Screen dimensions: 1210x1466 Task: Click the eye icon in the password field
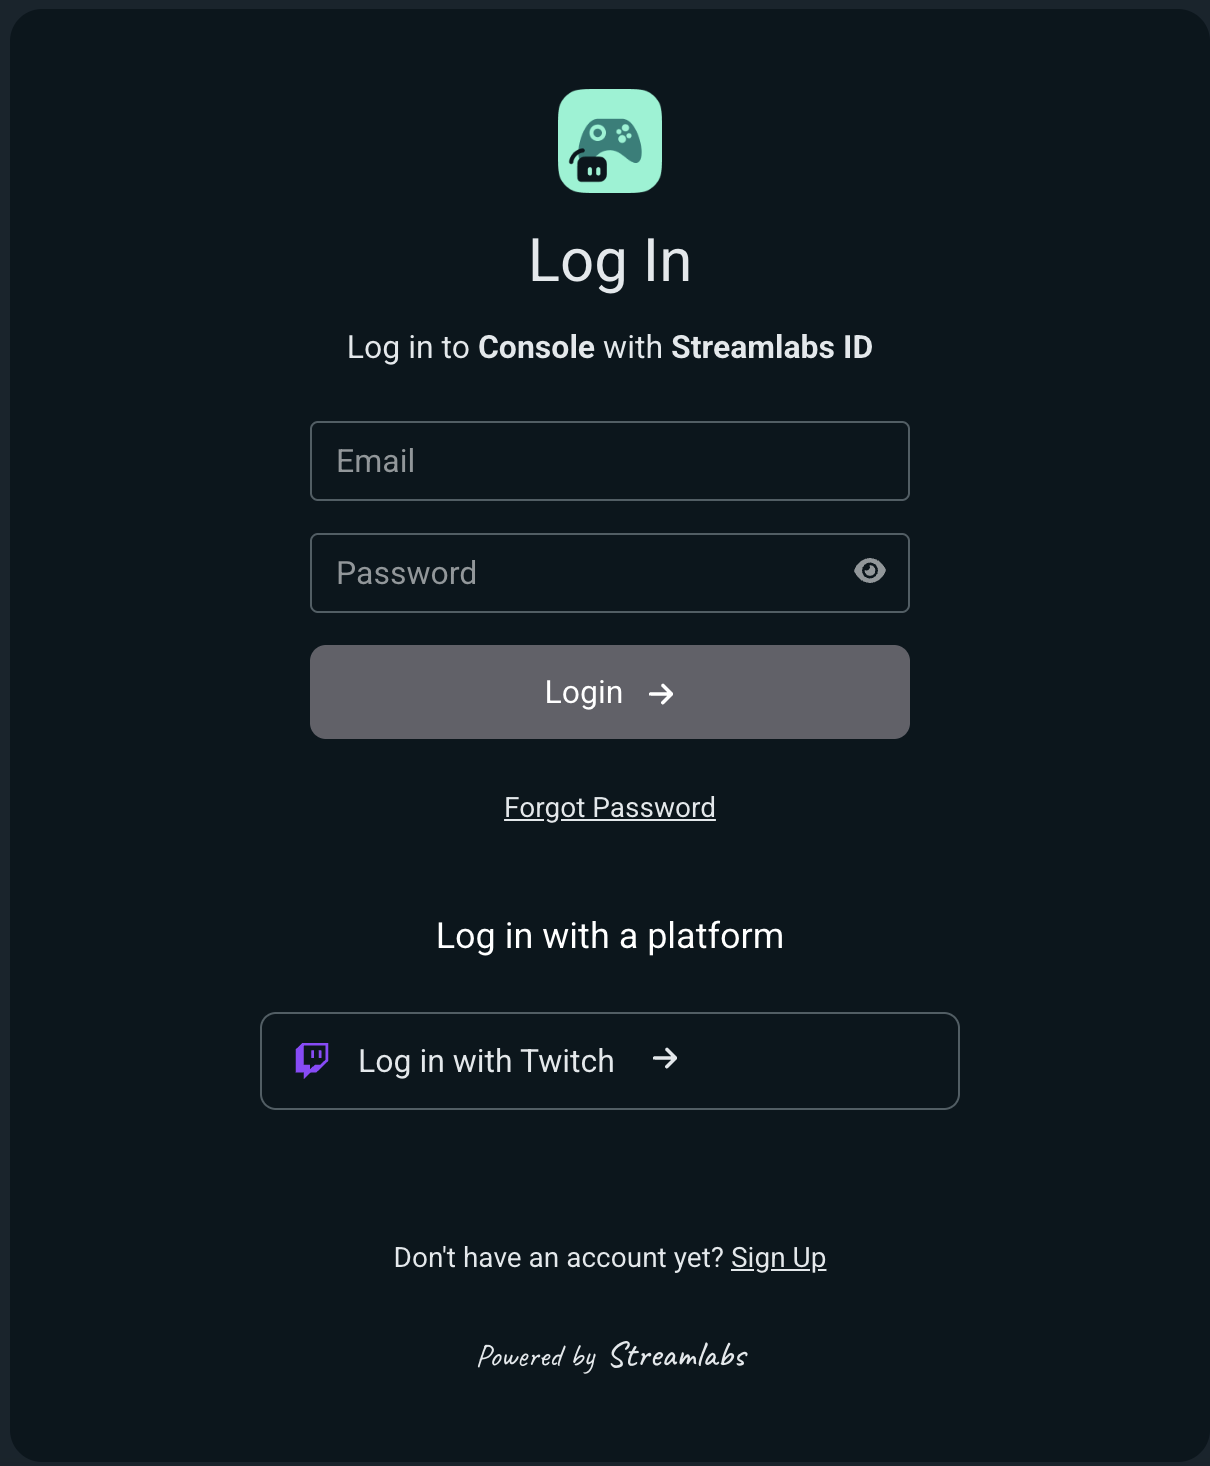coord(869,571)
